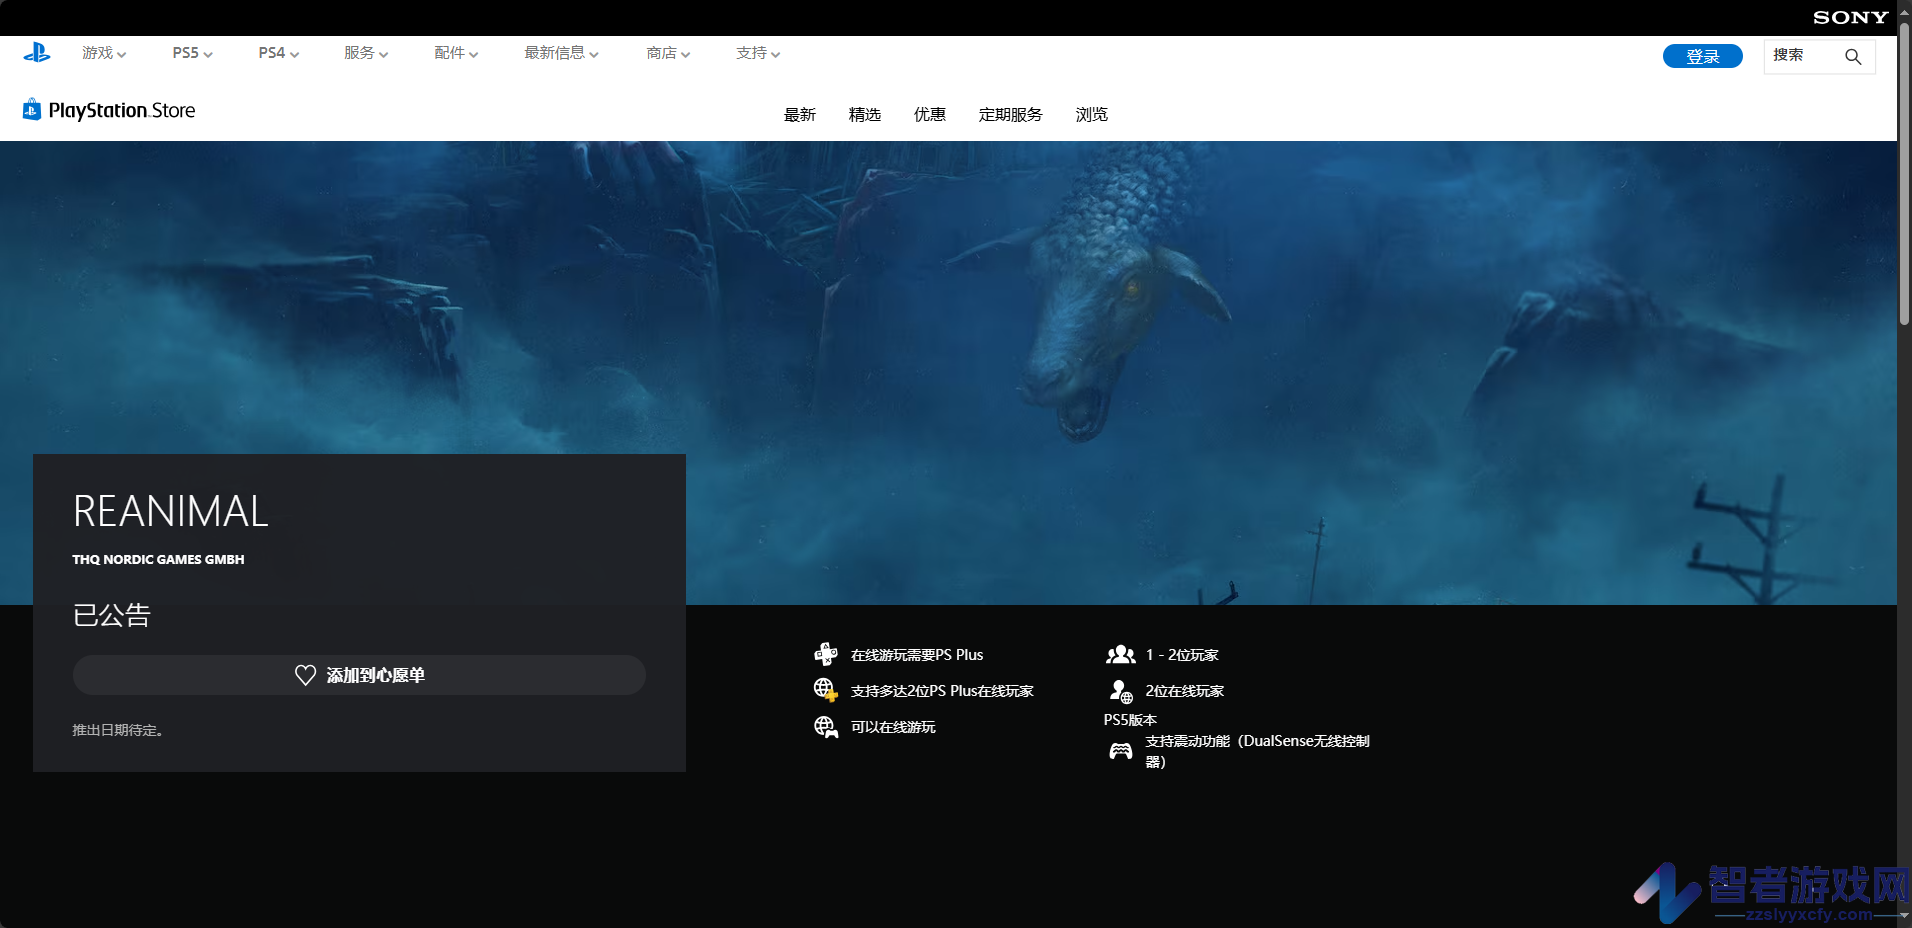Click the PlayStation Store bag icon
The image size is (1912, 928).
pyautogui.click(x=32, y=109)
